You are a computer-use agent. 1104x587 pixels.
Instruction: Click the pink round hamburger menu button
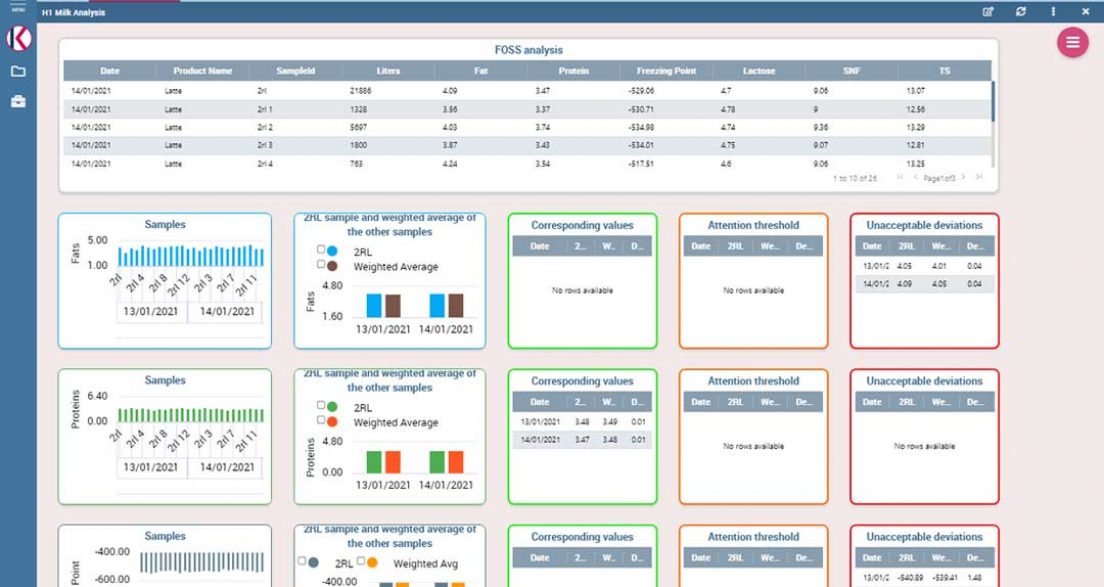[1072, 42]
